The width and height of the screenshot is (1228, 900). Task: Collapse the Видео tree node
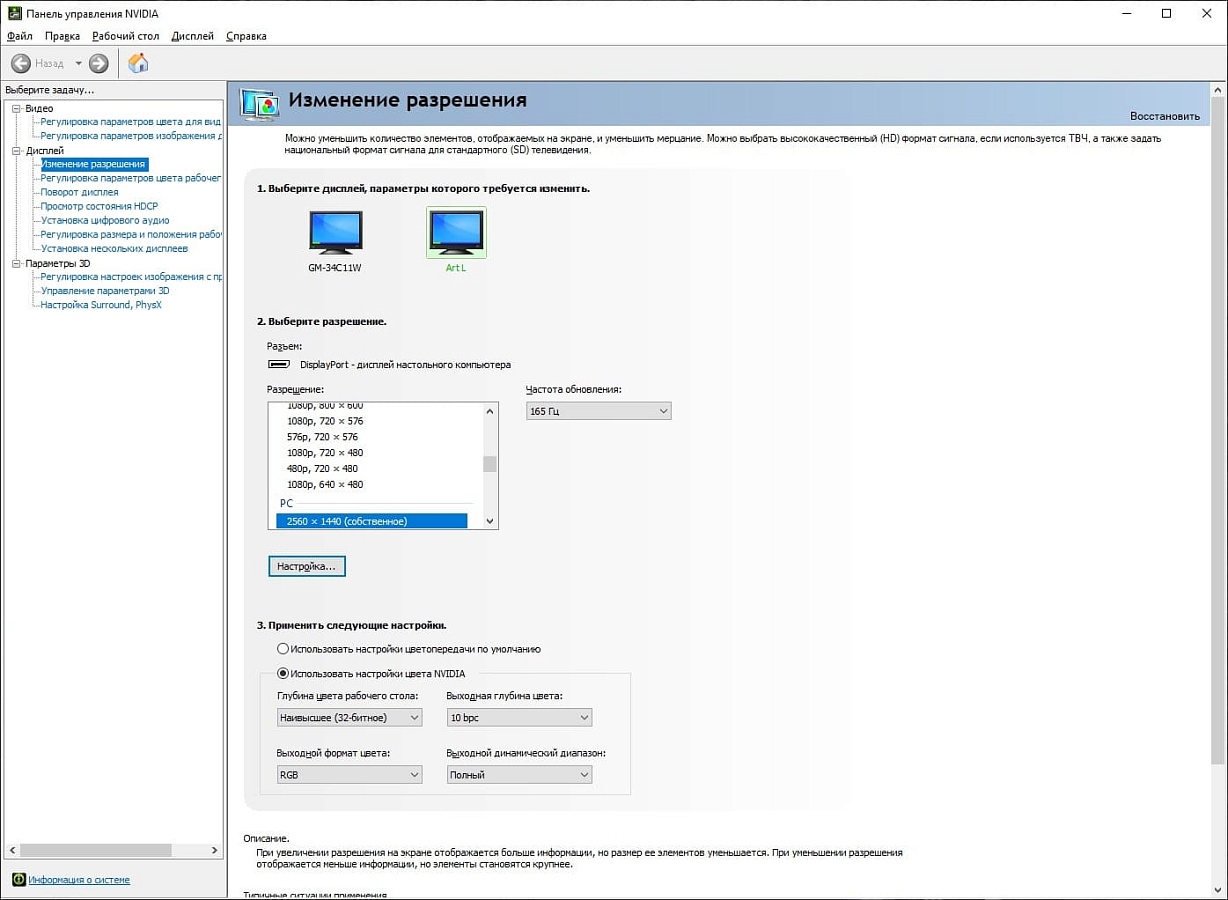coord(16,108)
